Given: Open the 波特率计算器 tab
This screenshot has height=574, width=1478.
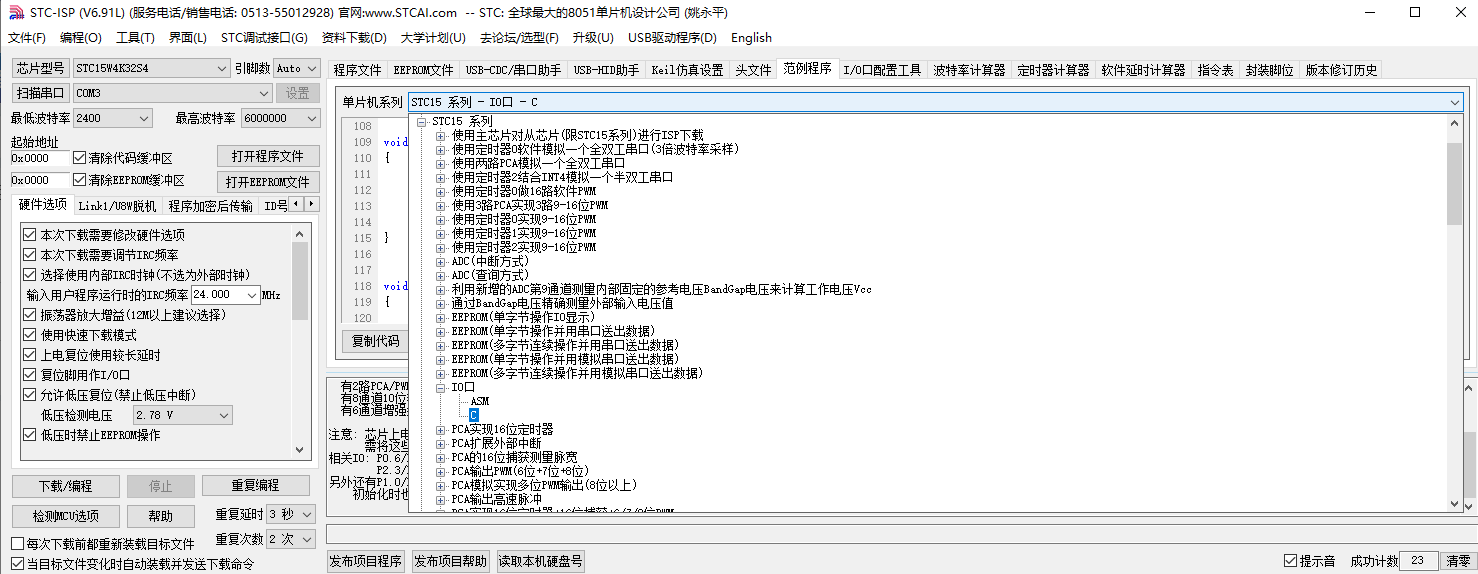Looking at the screenshot, I should pos(969,70).
